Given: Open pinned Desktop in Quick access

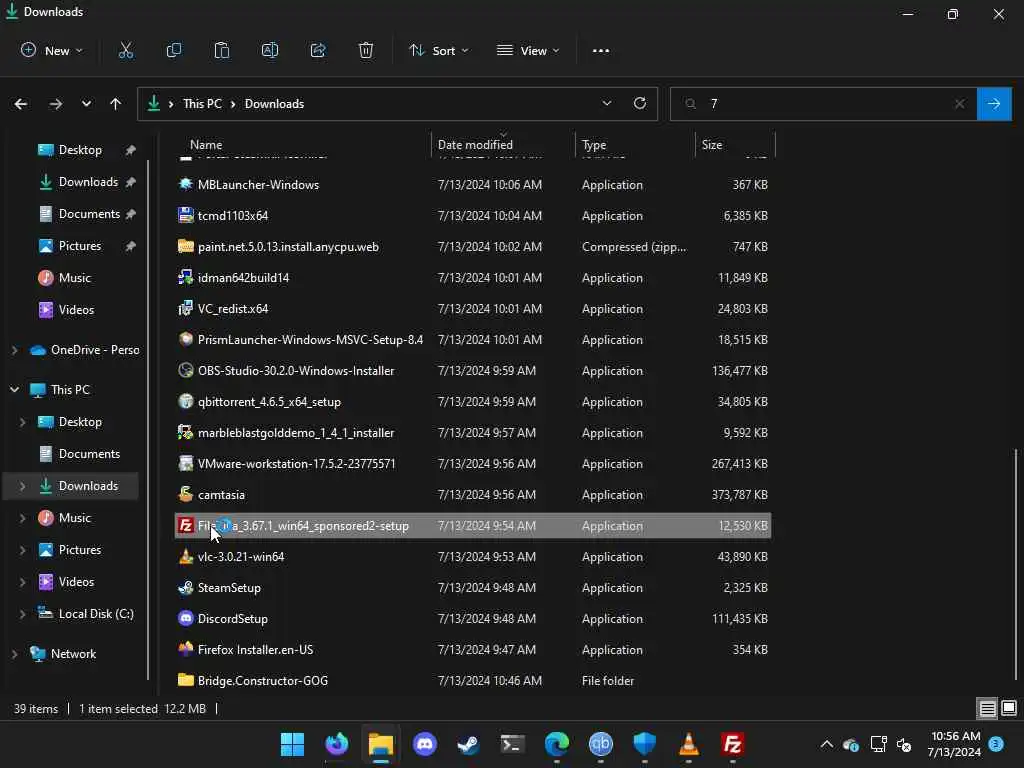Looking at the screenshot, I should point(80,150).
